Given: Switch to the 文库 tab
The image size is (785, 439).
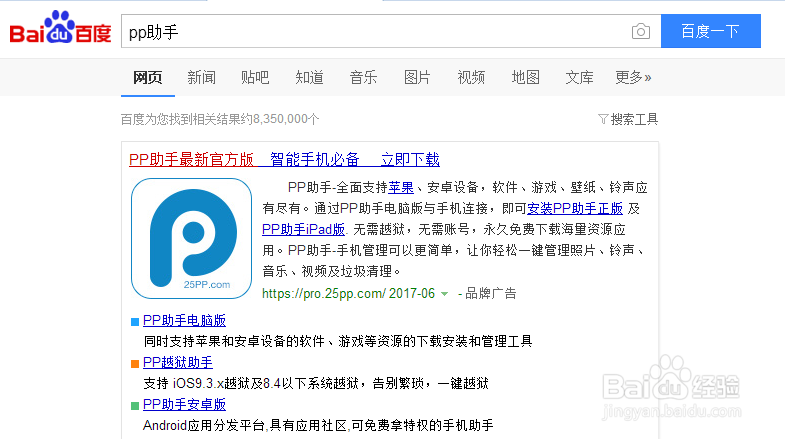Looking at the screenshot, I should (579, 77).
